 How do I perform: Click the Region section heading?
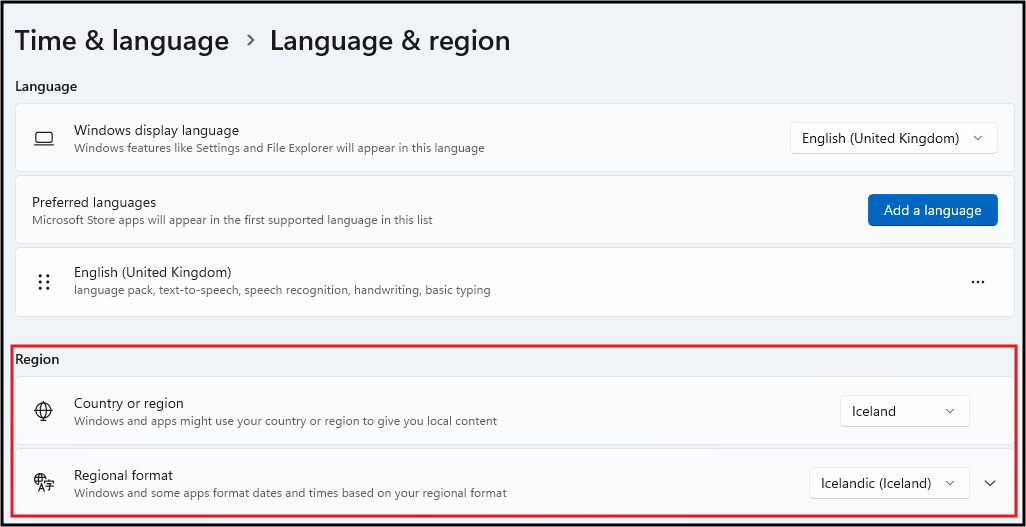(37, 359)
